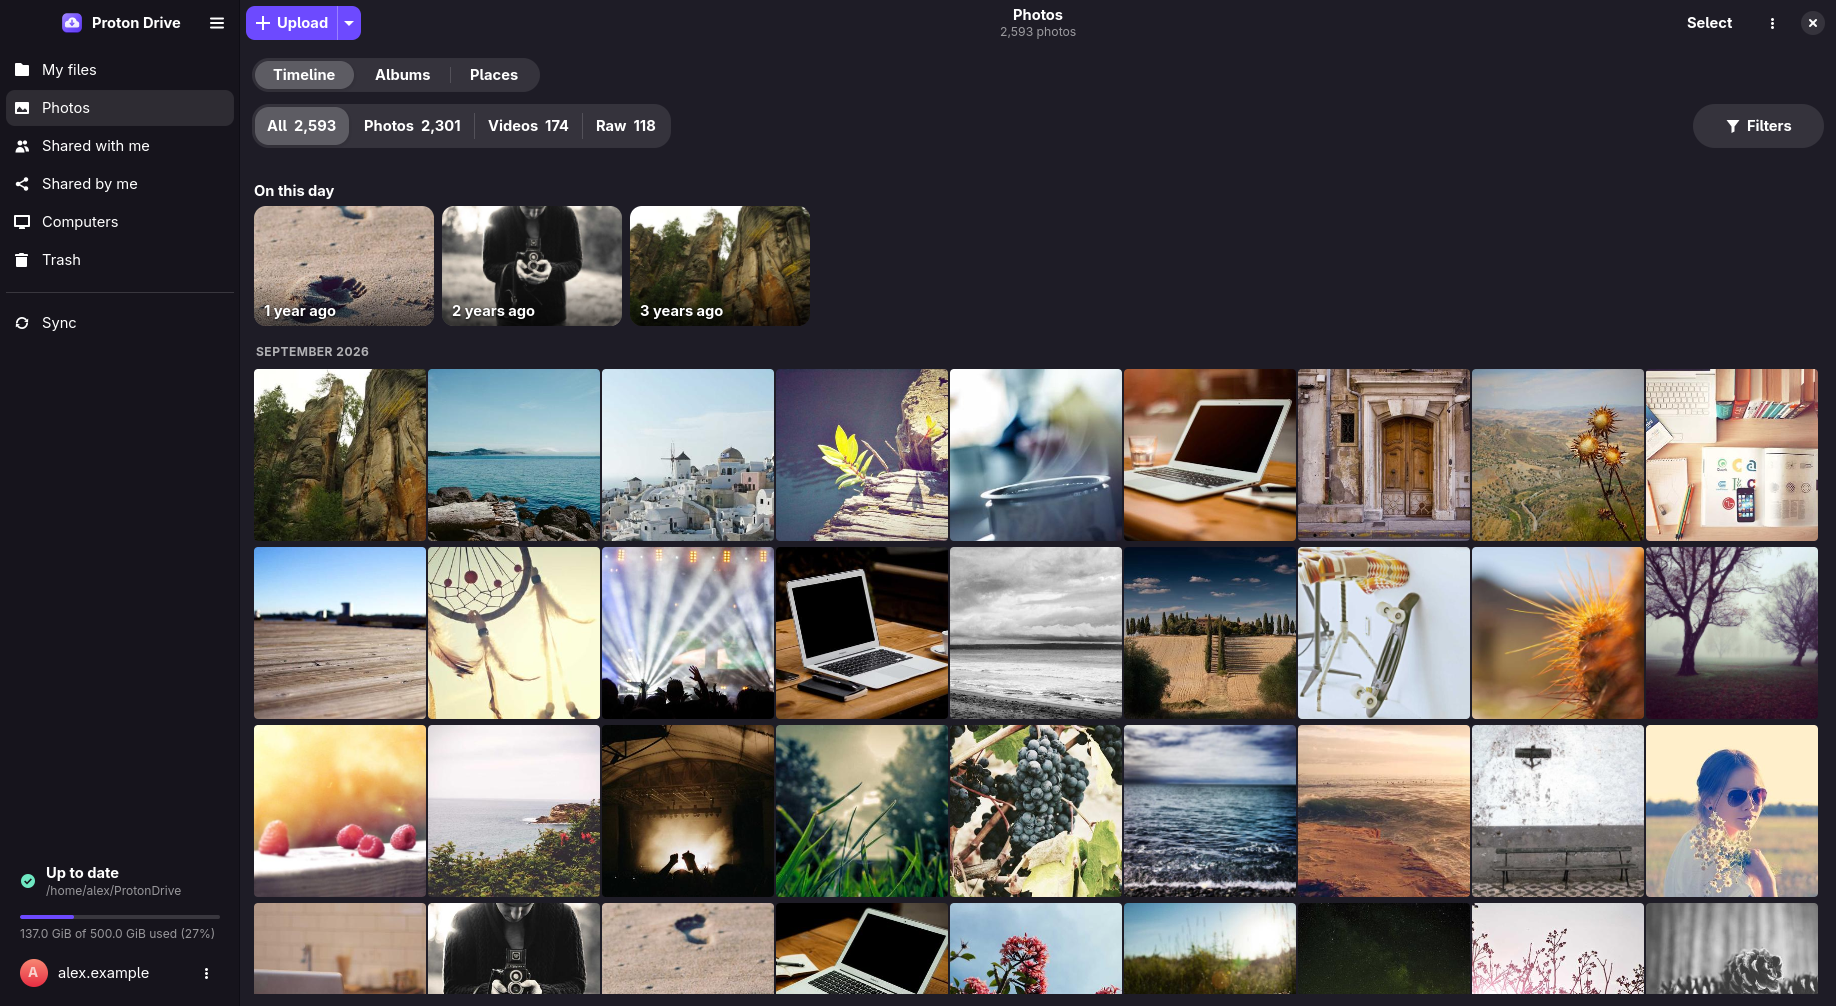The width and height of the screenshot is (1836, 1006).
Task: Open Shared by me section
Action: point(120,184)
